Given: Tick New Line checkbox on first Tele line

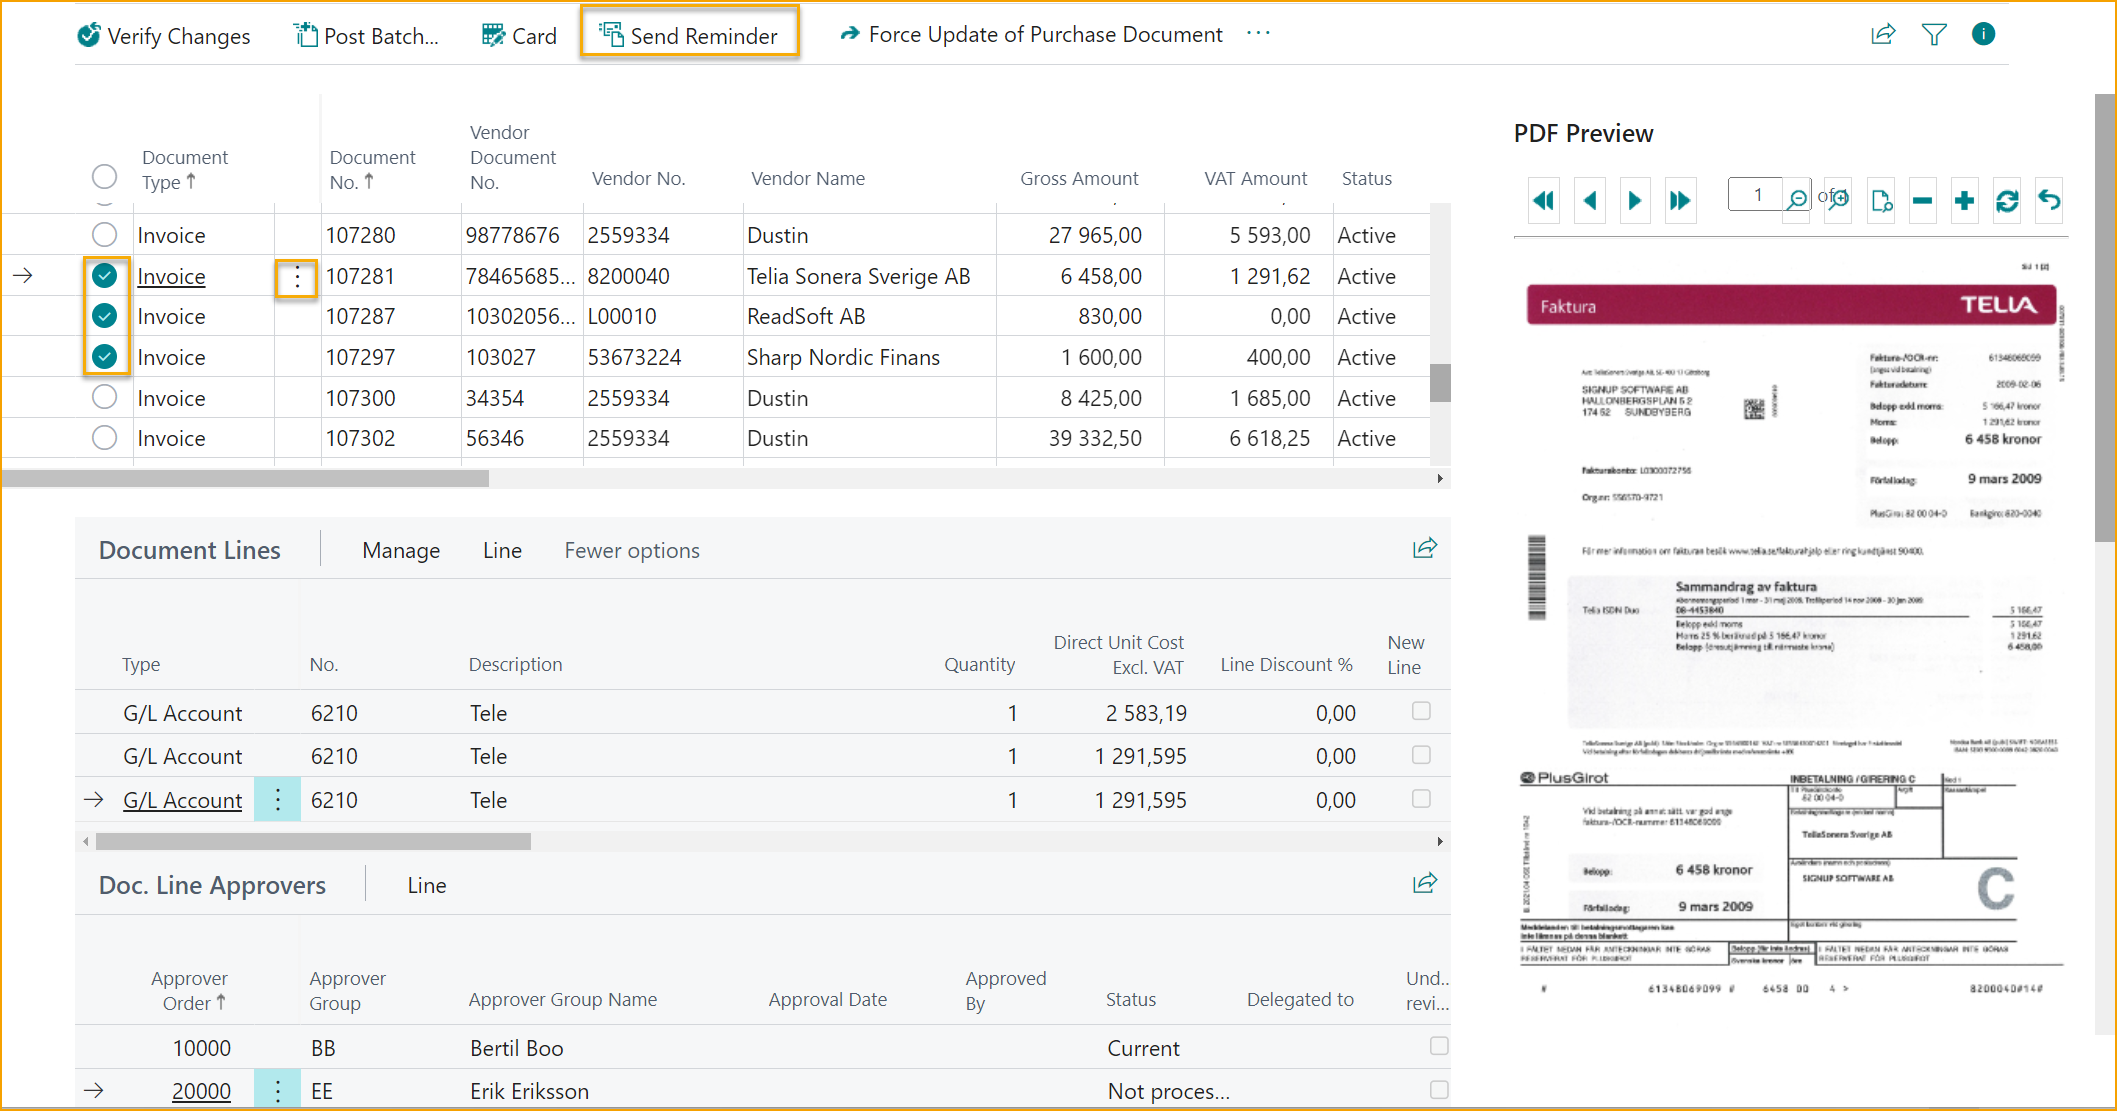Looking at the screenshot, I should (x=1421, y=711).
